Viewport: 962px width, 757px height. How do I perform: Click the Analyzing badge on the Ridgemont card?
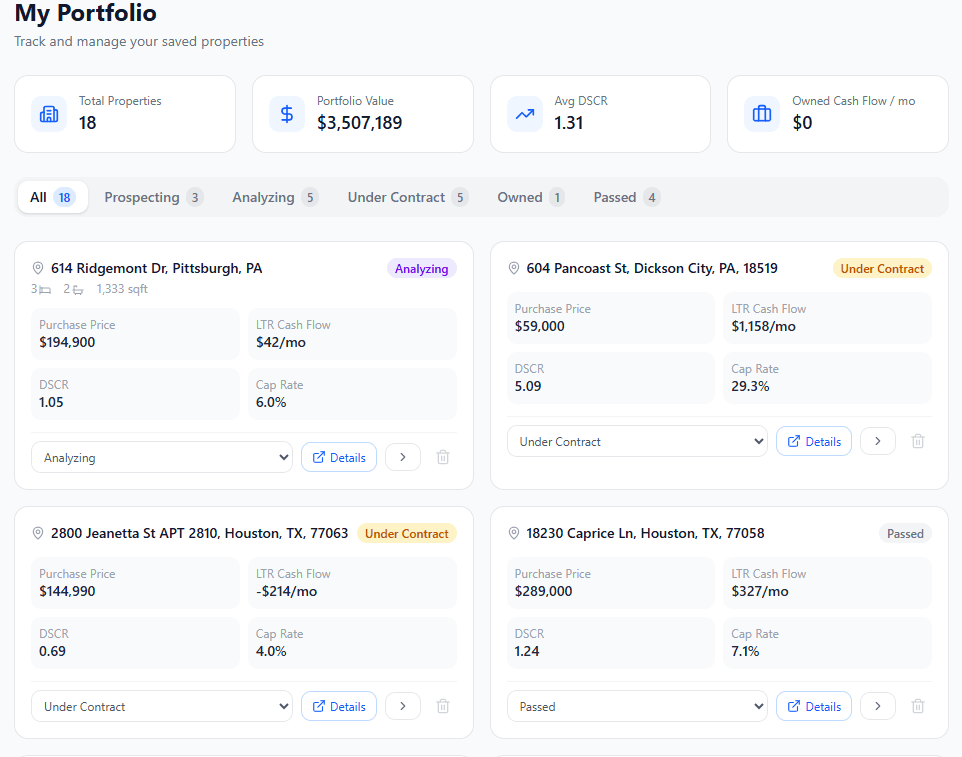(x=421, y=268)
